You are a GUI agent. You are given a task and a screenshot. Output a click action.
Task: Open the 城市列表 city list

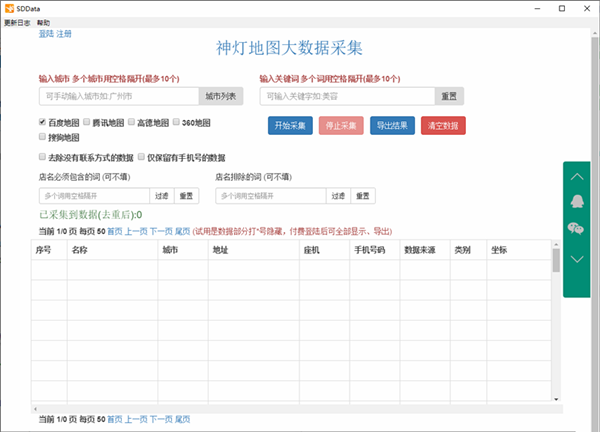pyautogui.click(x=221, y=96)
